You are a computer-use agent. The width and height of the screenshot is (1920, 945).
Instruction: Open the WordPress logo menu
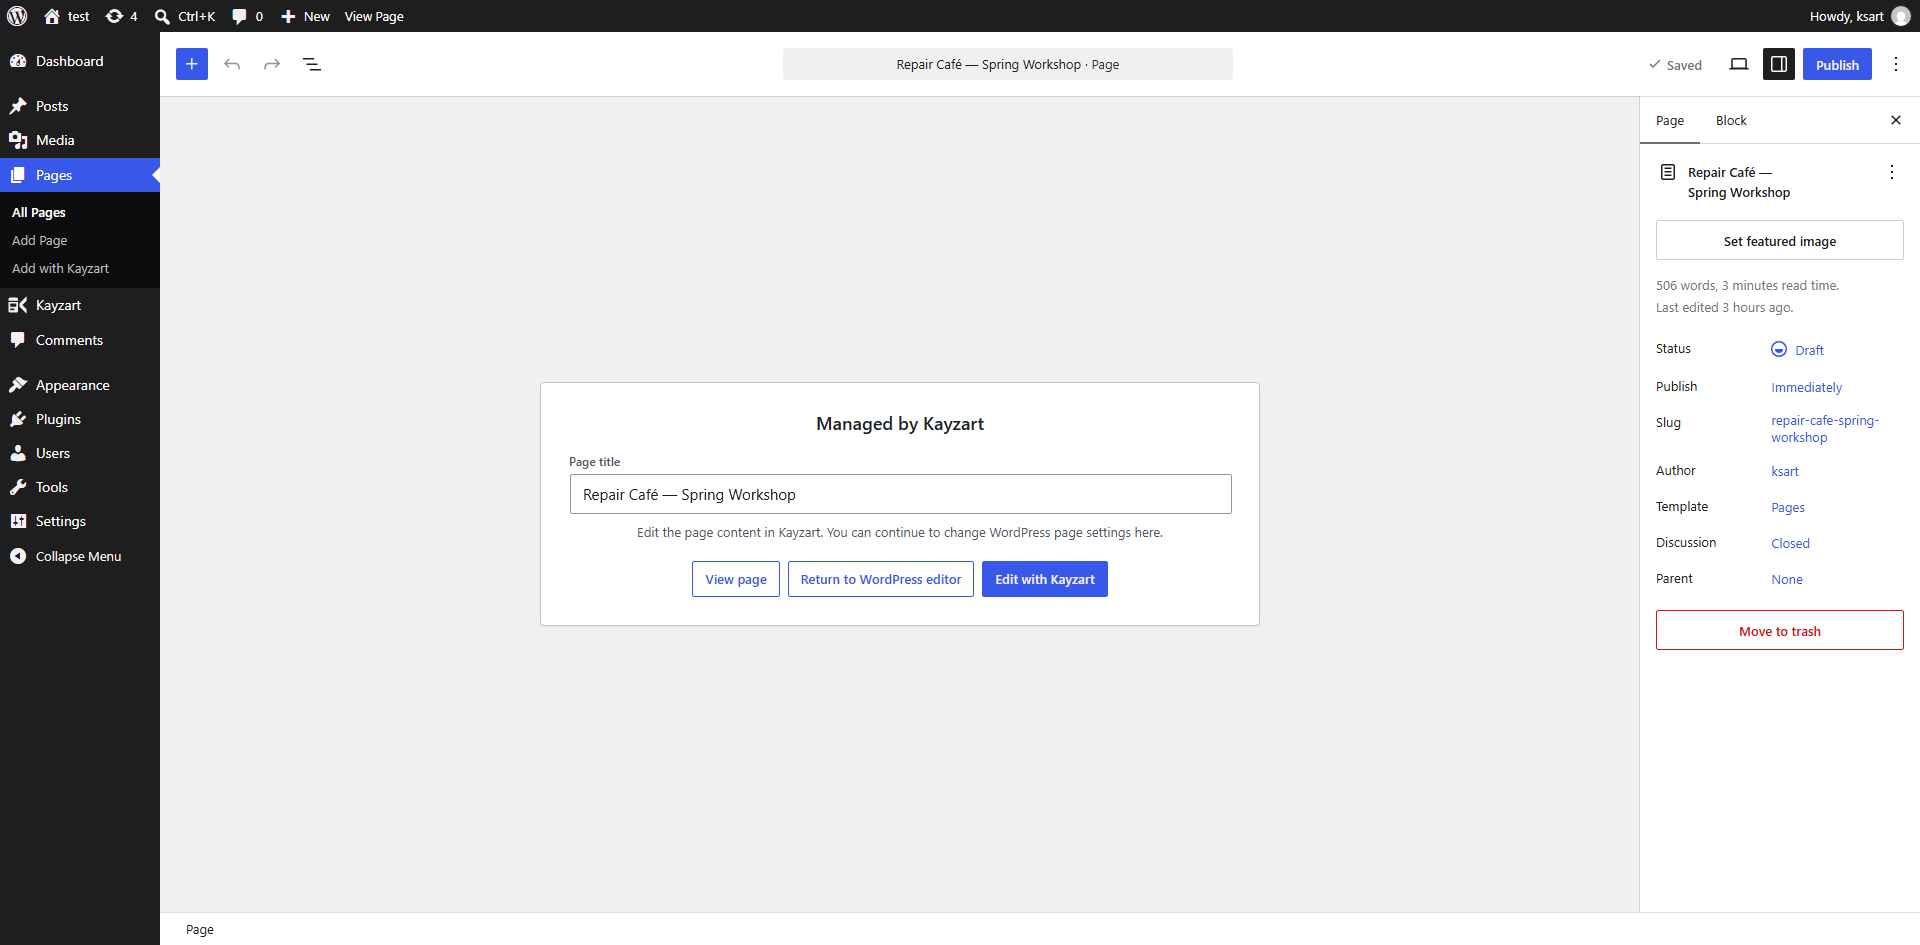[17, 16]
